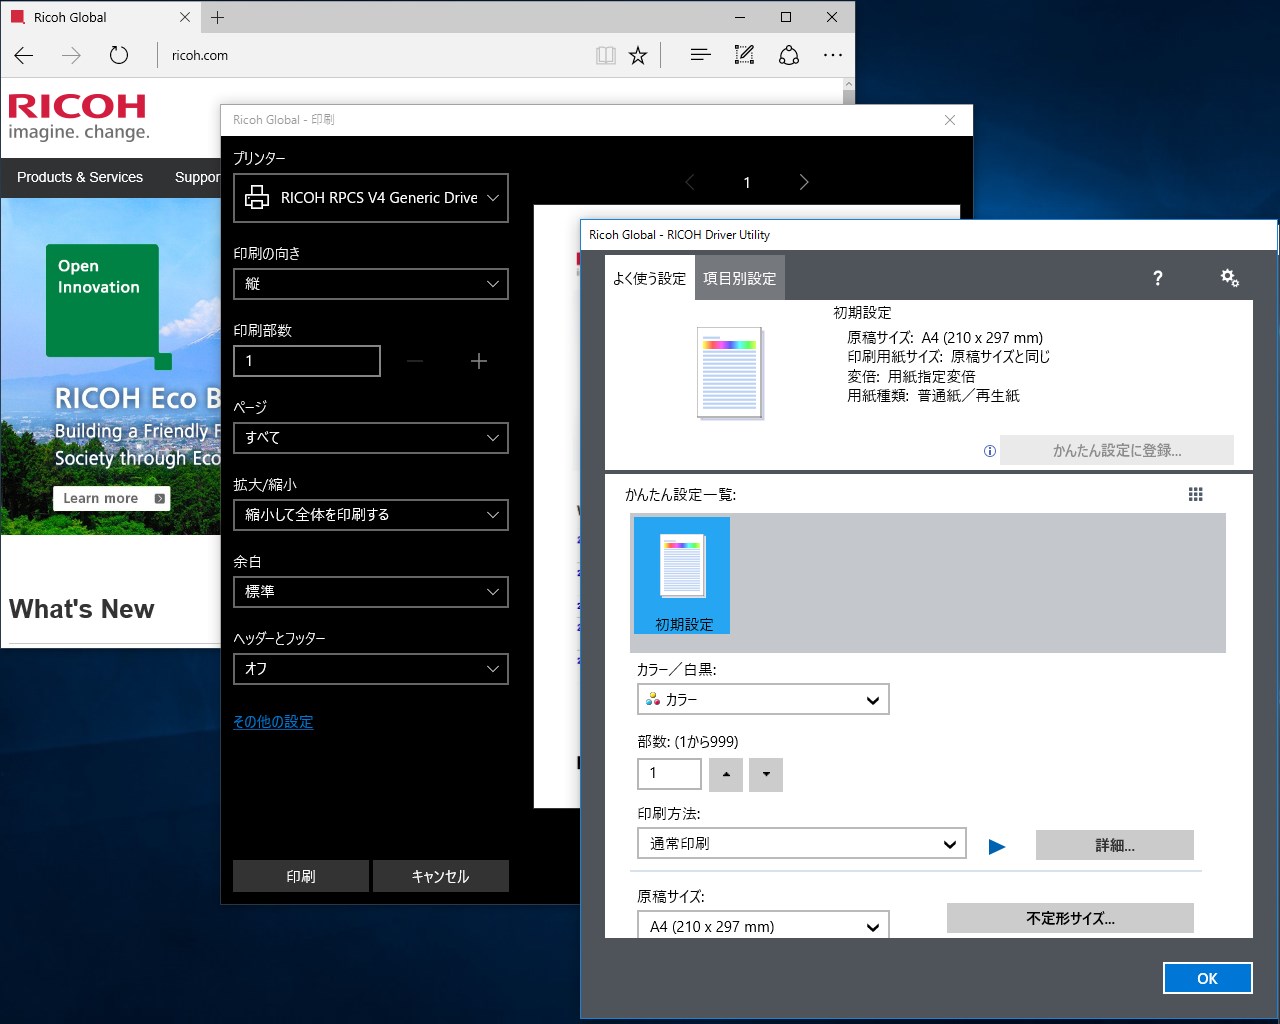This screenshot has height=1024, width=1280.
Task: Open driver settings gear icon
Action: coord(1229,278)
